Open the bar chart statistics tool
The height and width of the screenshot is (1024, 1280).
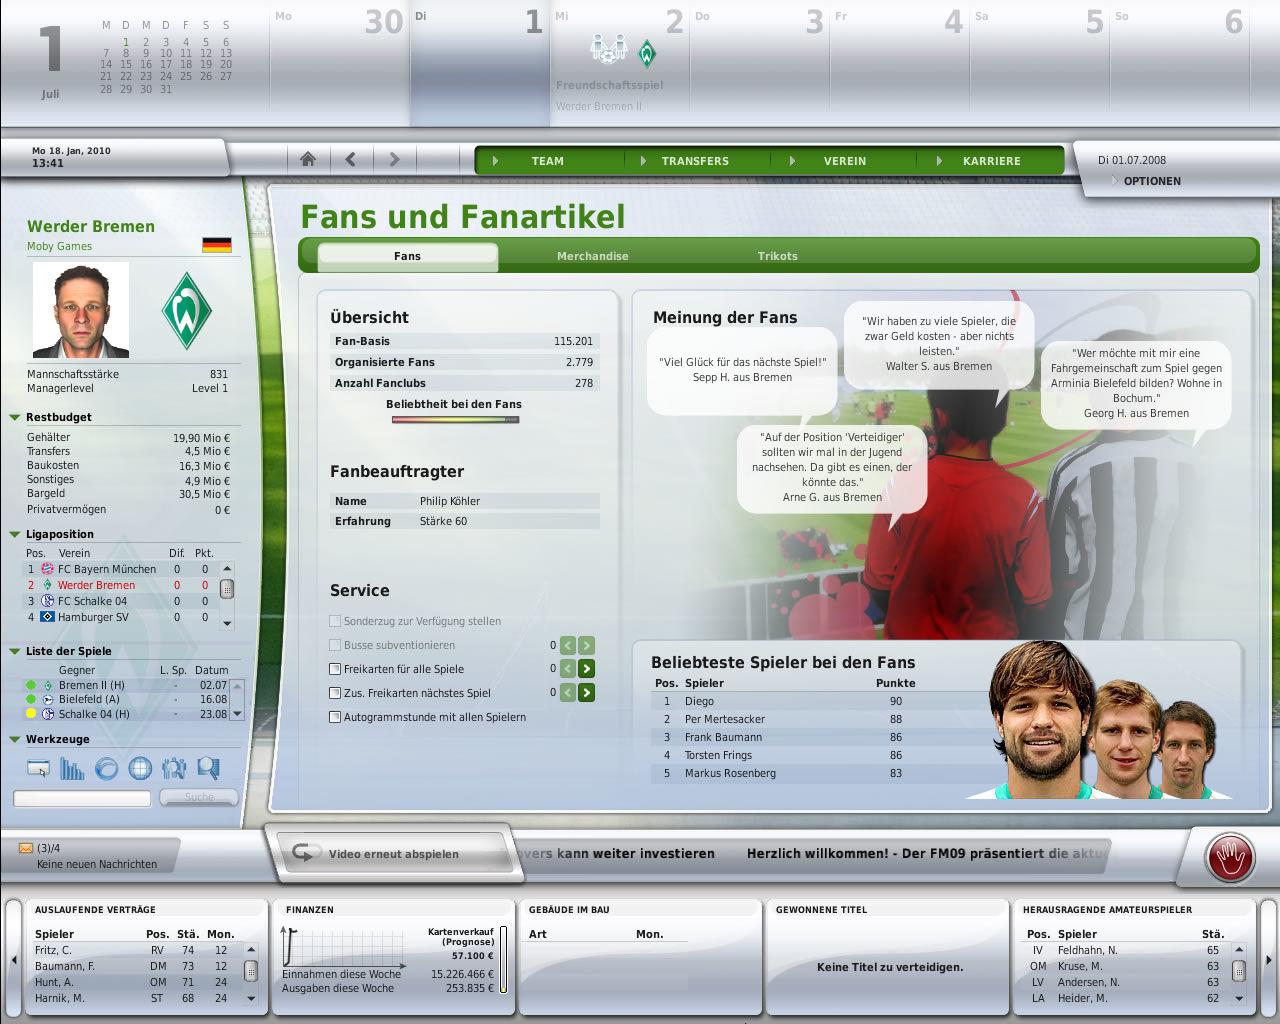click(72, 768)
